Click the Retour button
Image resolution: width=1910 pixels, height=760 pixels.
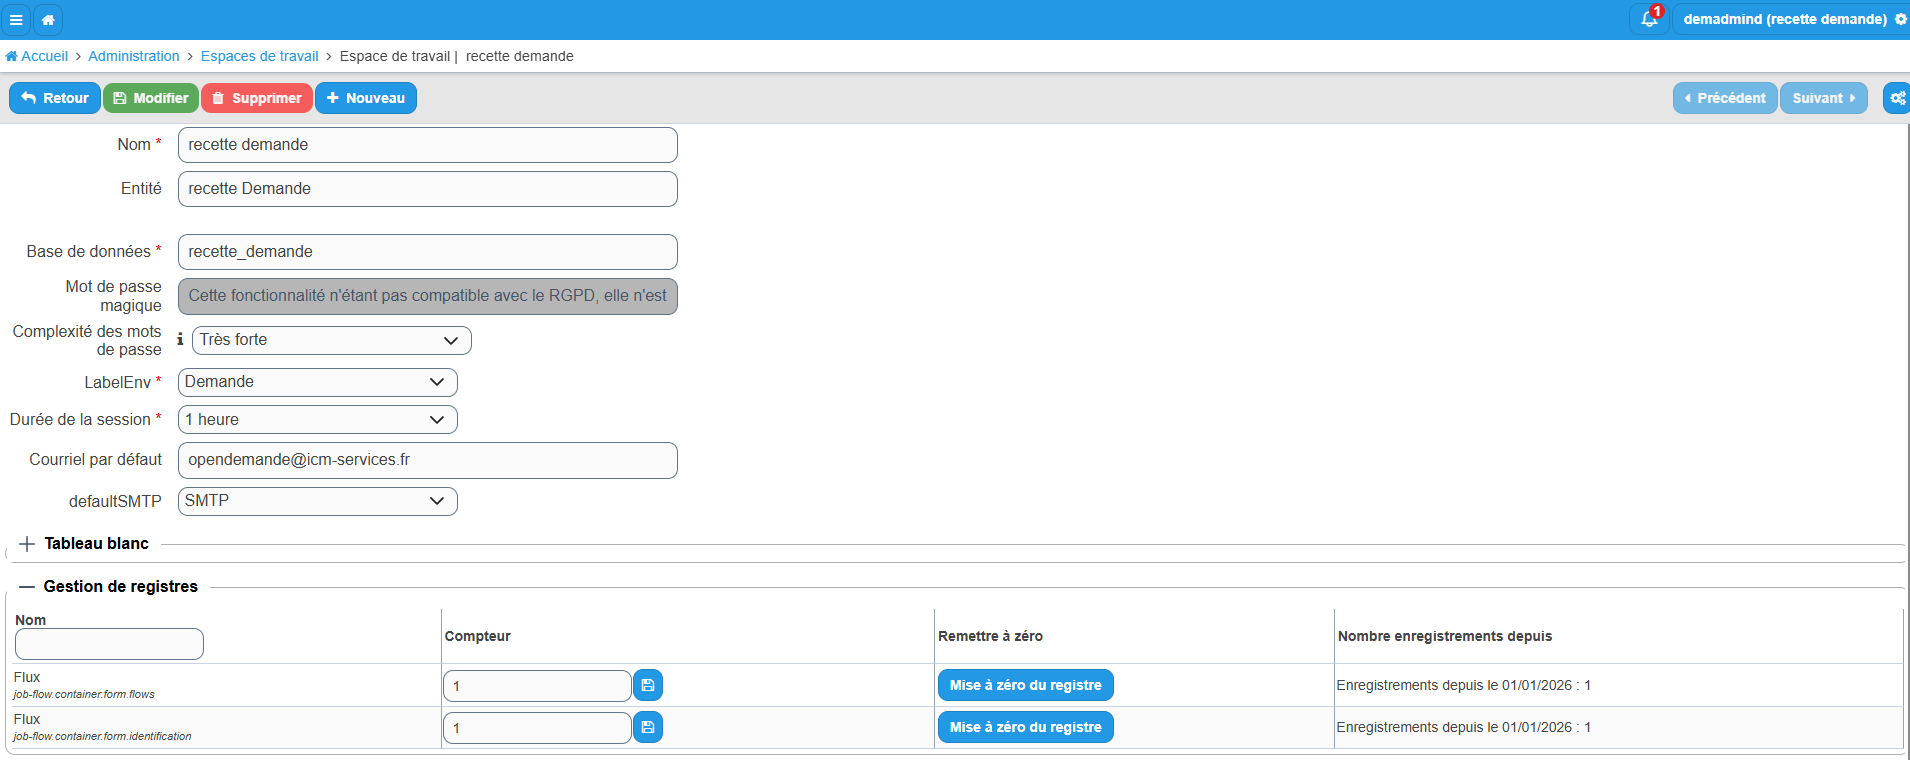(x=55, y=98)
